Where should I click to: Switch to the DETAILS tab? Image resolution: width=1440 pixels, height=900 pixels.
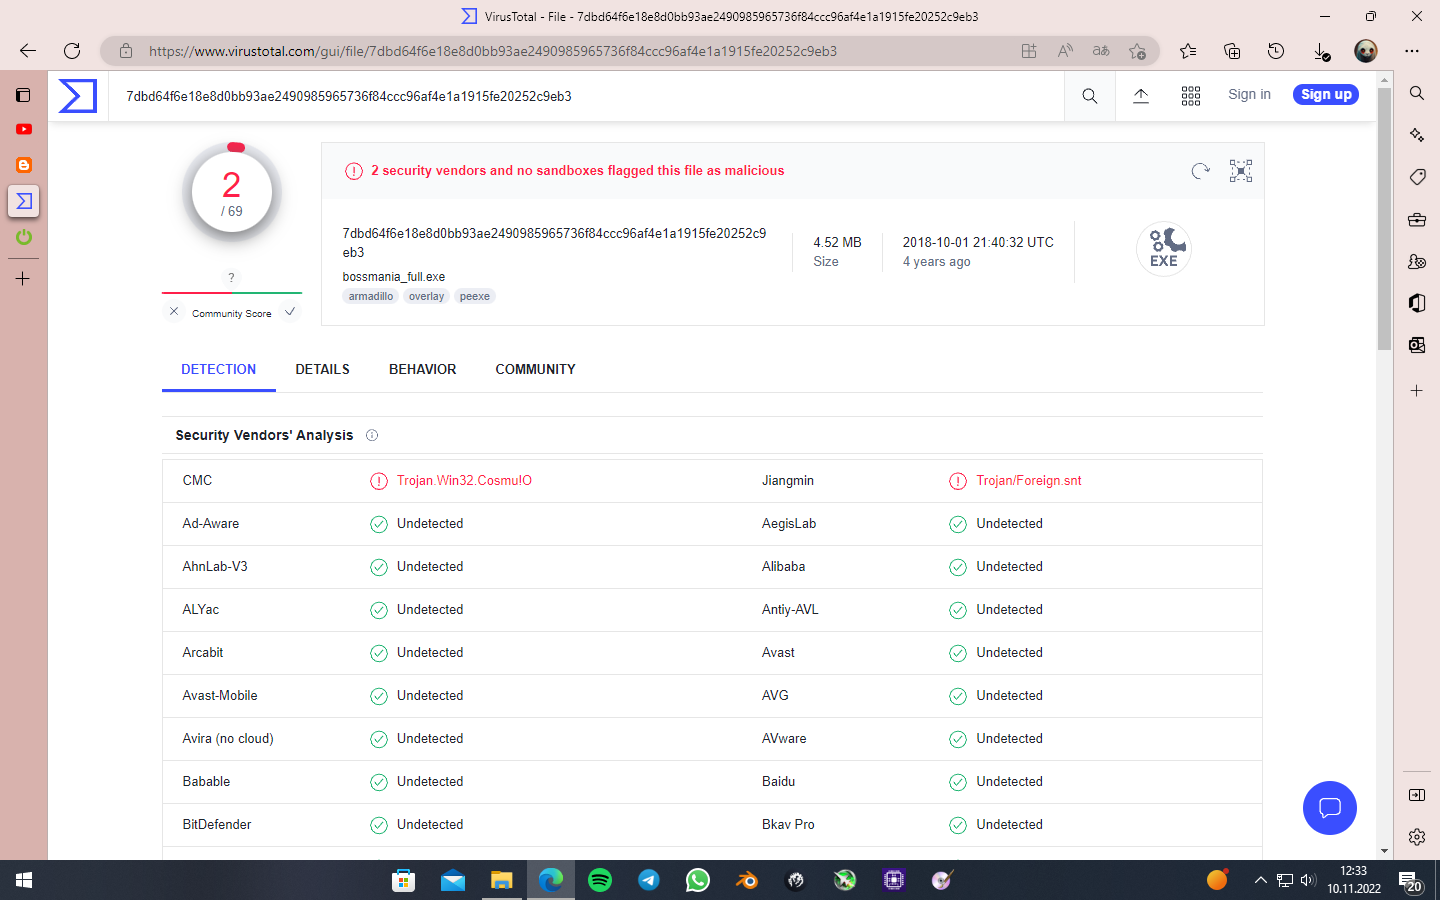[323, 369]
